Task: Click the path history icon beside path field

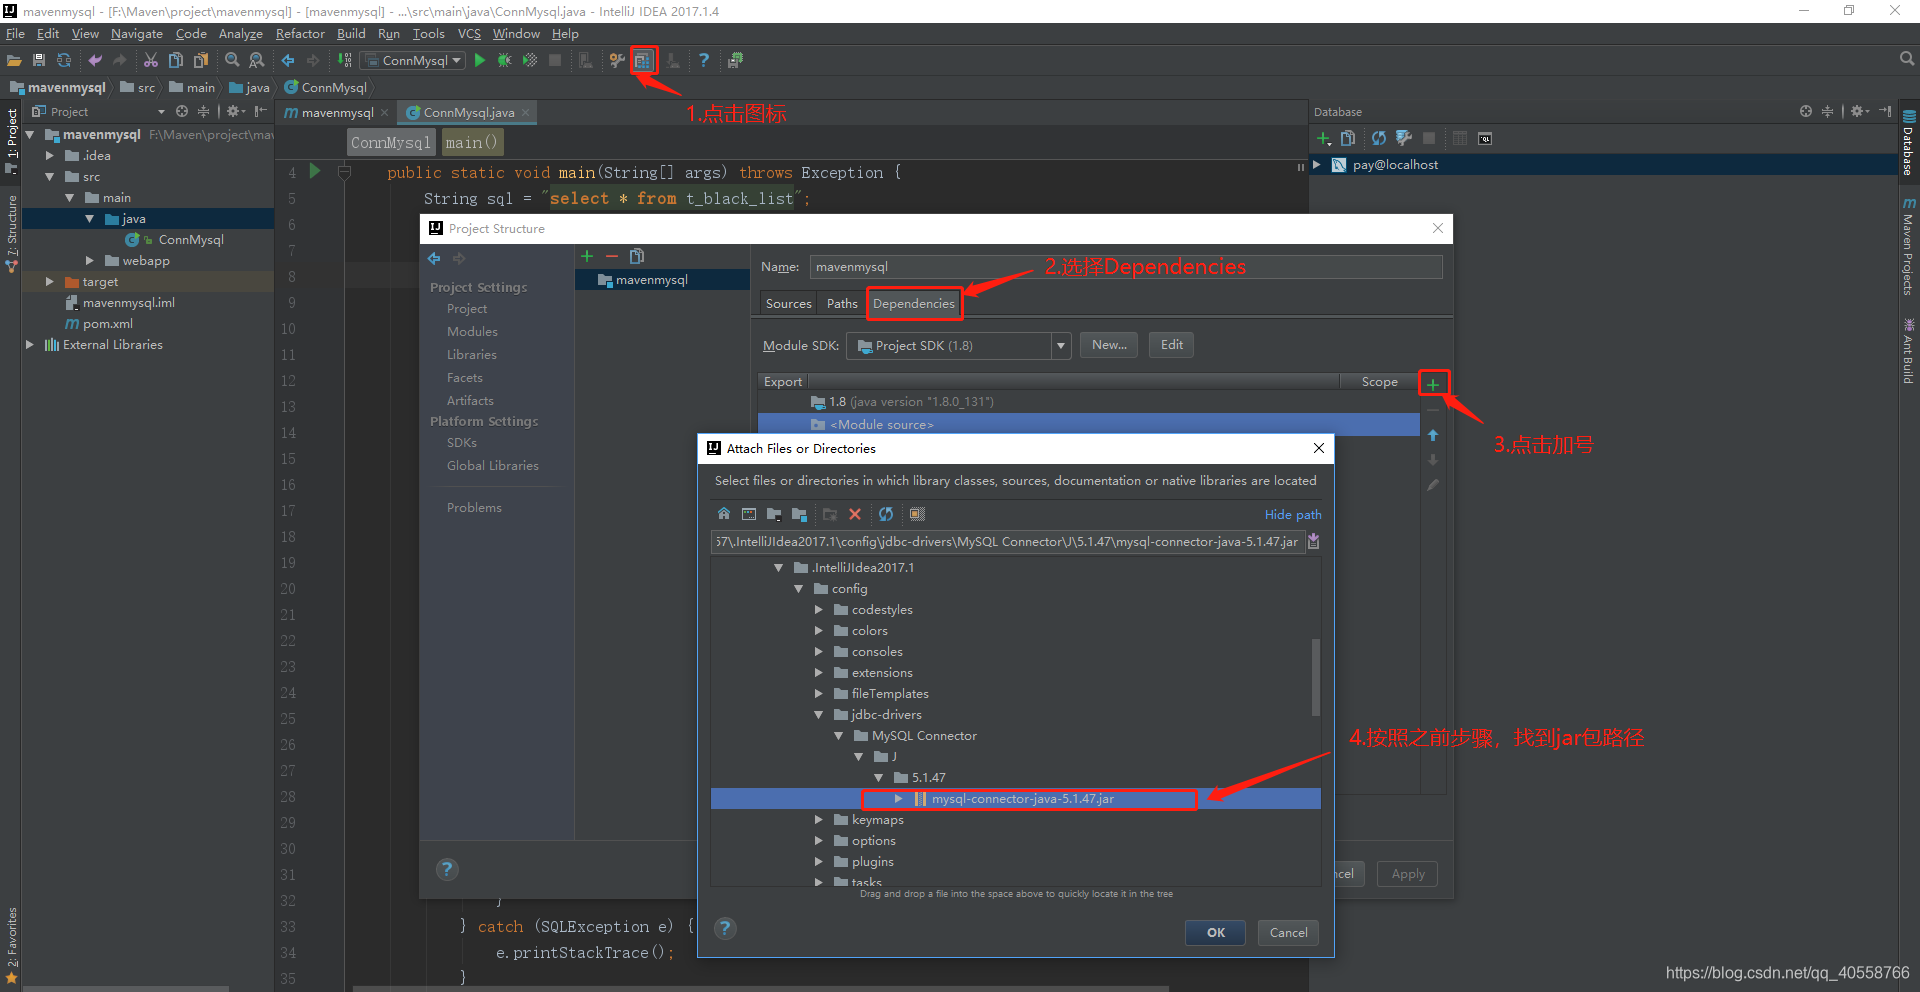Action: click(1314, 541)
